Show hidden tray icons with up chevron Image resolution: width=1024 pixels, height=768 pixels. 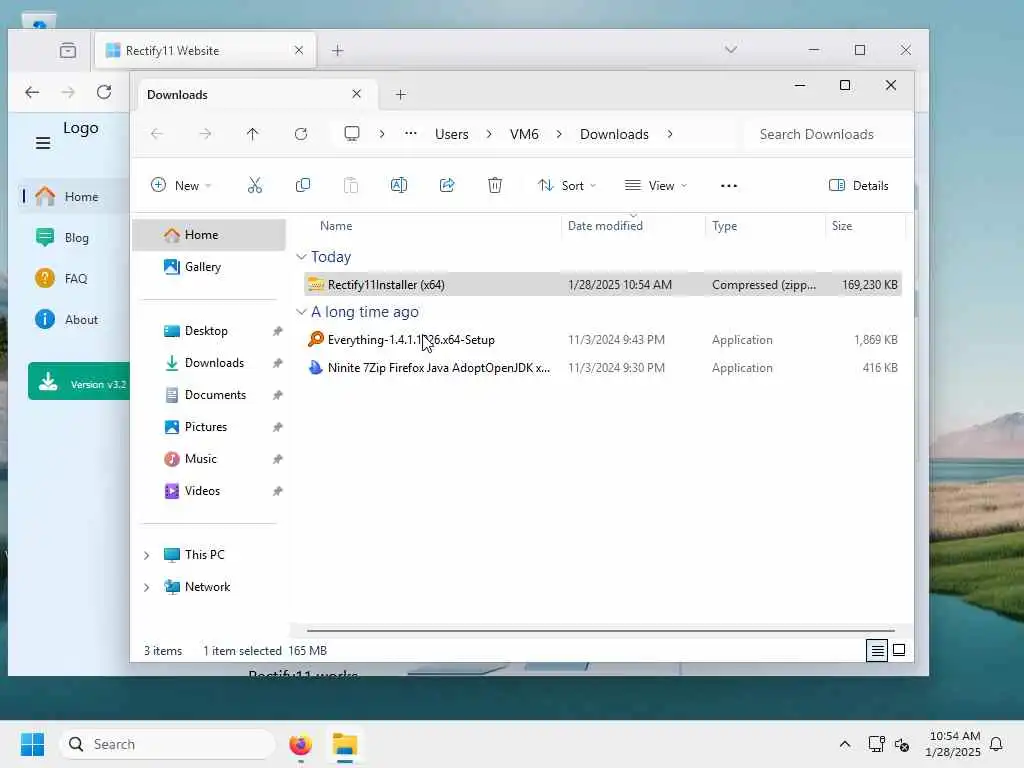pos(844,744)
